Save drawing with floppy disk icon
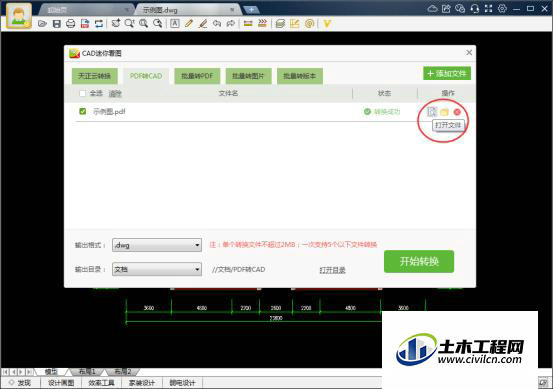 pos(56,24)
